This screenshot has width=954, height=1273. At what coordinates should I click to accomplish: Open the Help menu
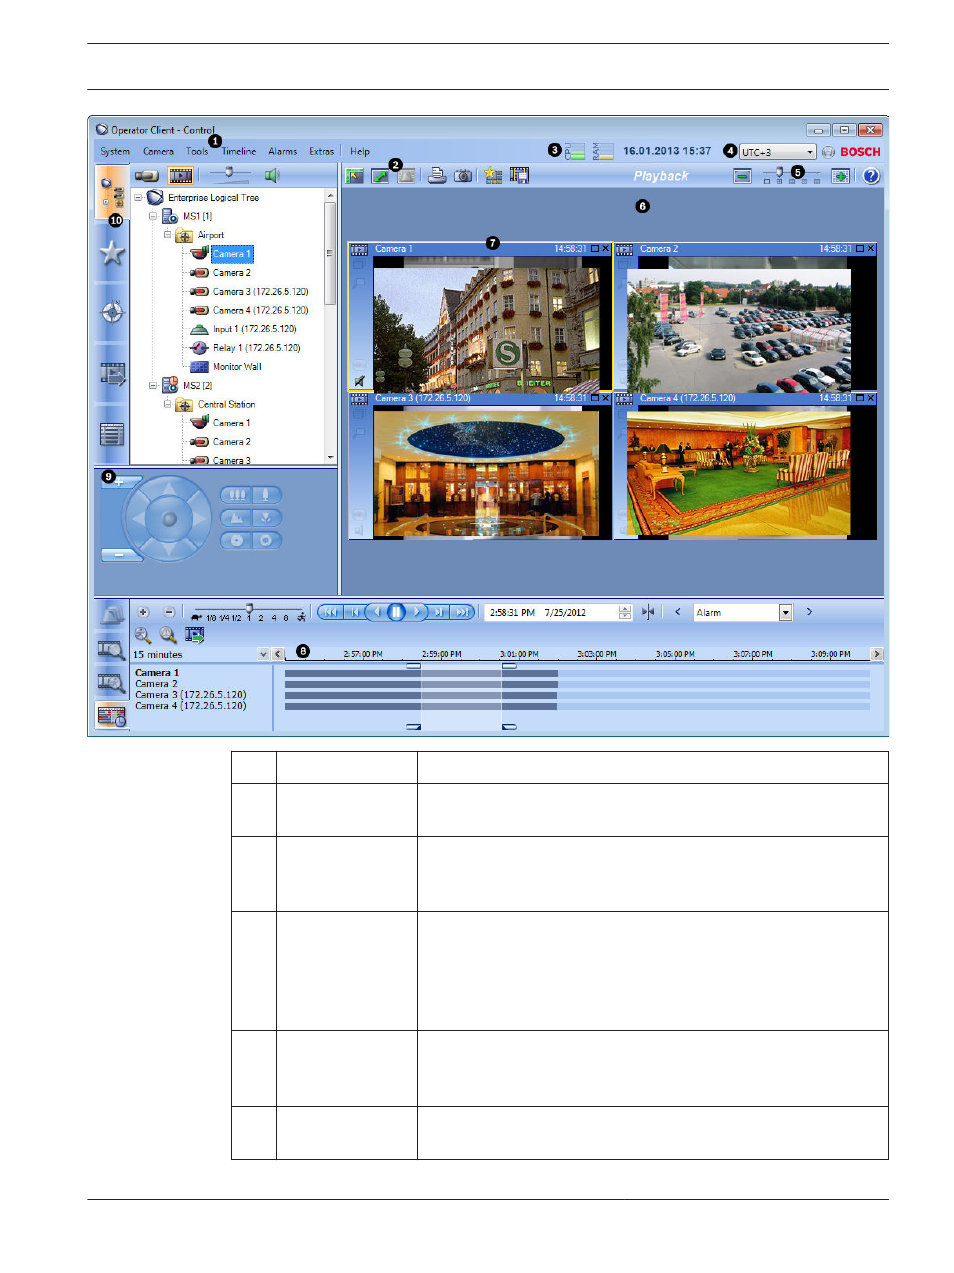tap(360, 152)
